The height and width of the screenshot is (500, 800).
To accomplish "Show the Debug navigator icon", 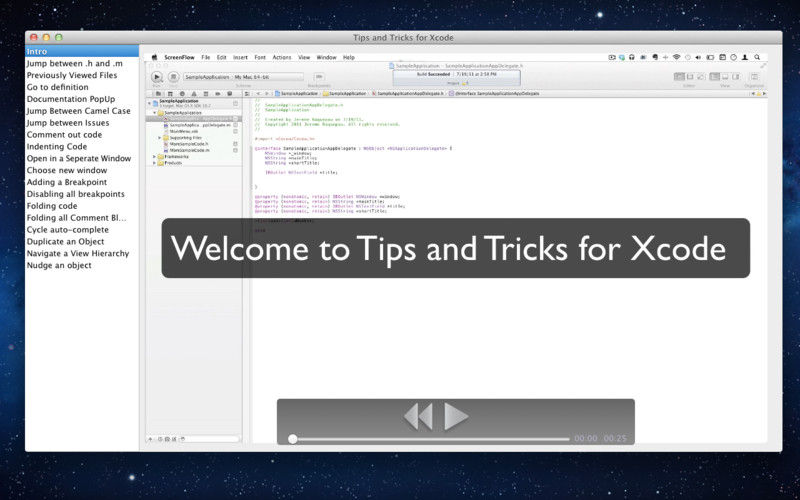I will [x=206, y=94].
